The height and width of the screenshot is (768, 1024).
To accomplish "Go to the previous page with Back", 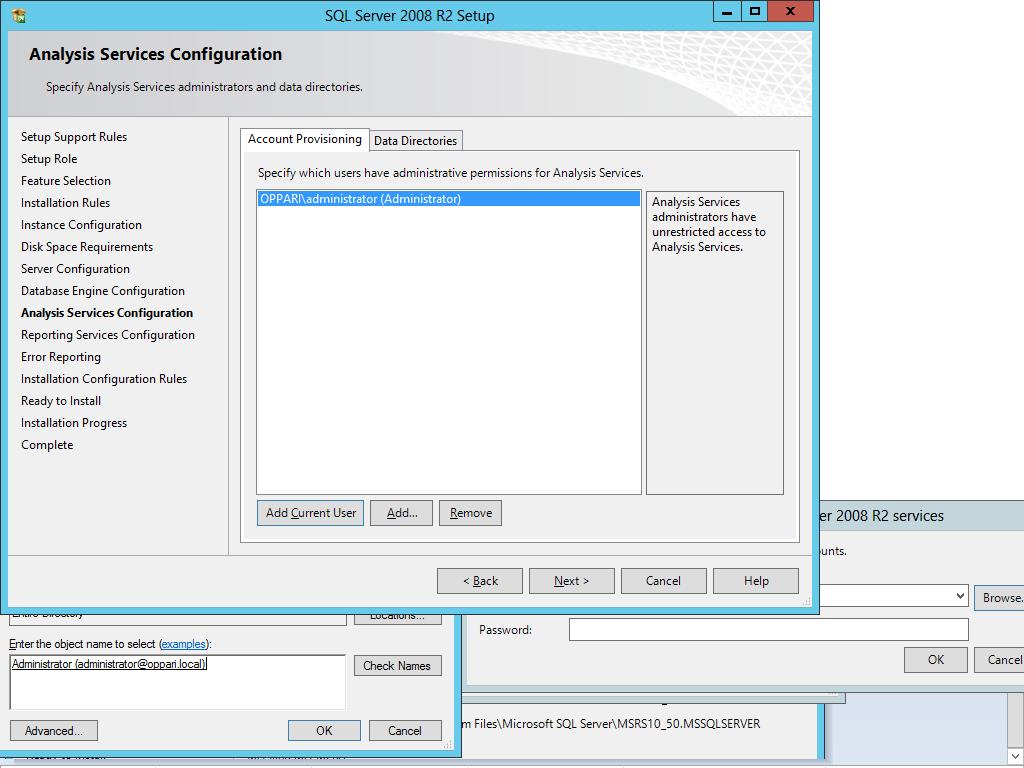I will (x=480, y=581).
